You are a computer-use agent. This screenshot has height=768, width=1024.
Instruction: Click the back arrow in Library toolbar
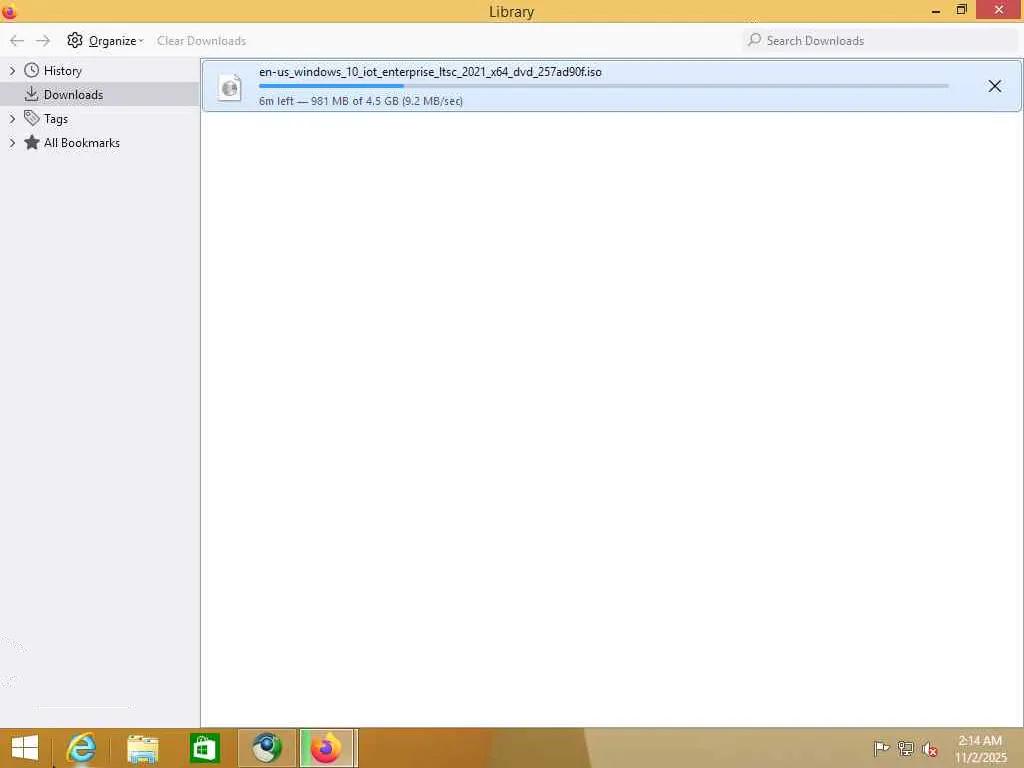tap(17, 40)
